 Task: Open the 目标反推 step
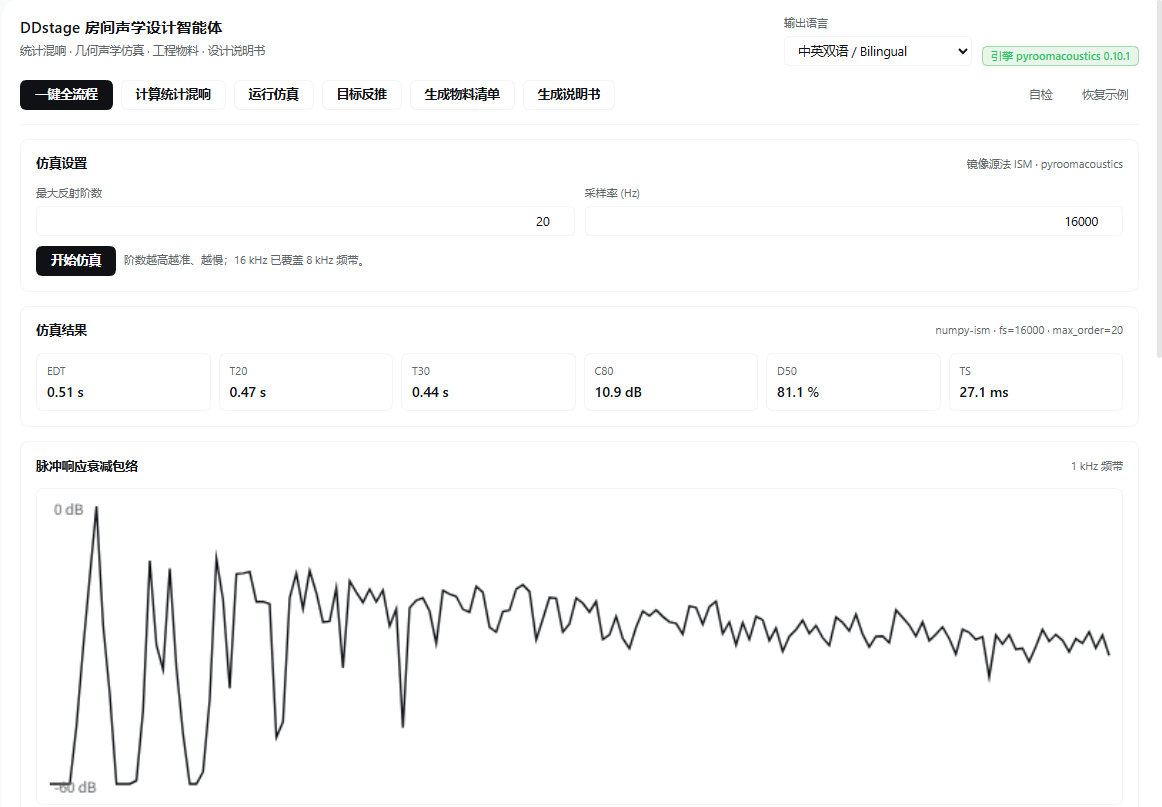click(362, 95)
